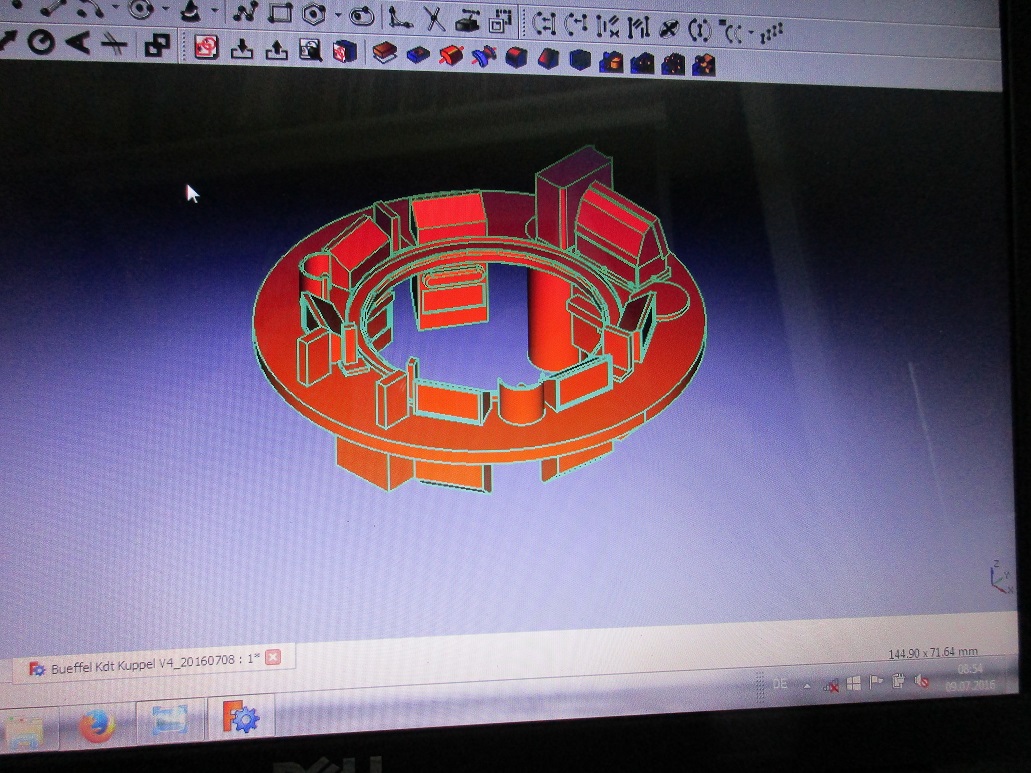Create a Revolution feature

tap(451, 55)
